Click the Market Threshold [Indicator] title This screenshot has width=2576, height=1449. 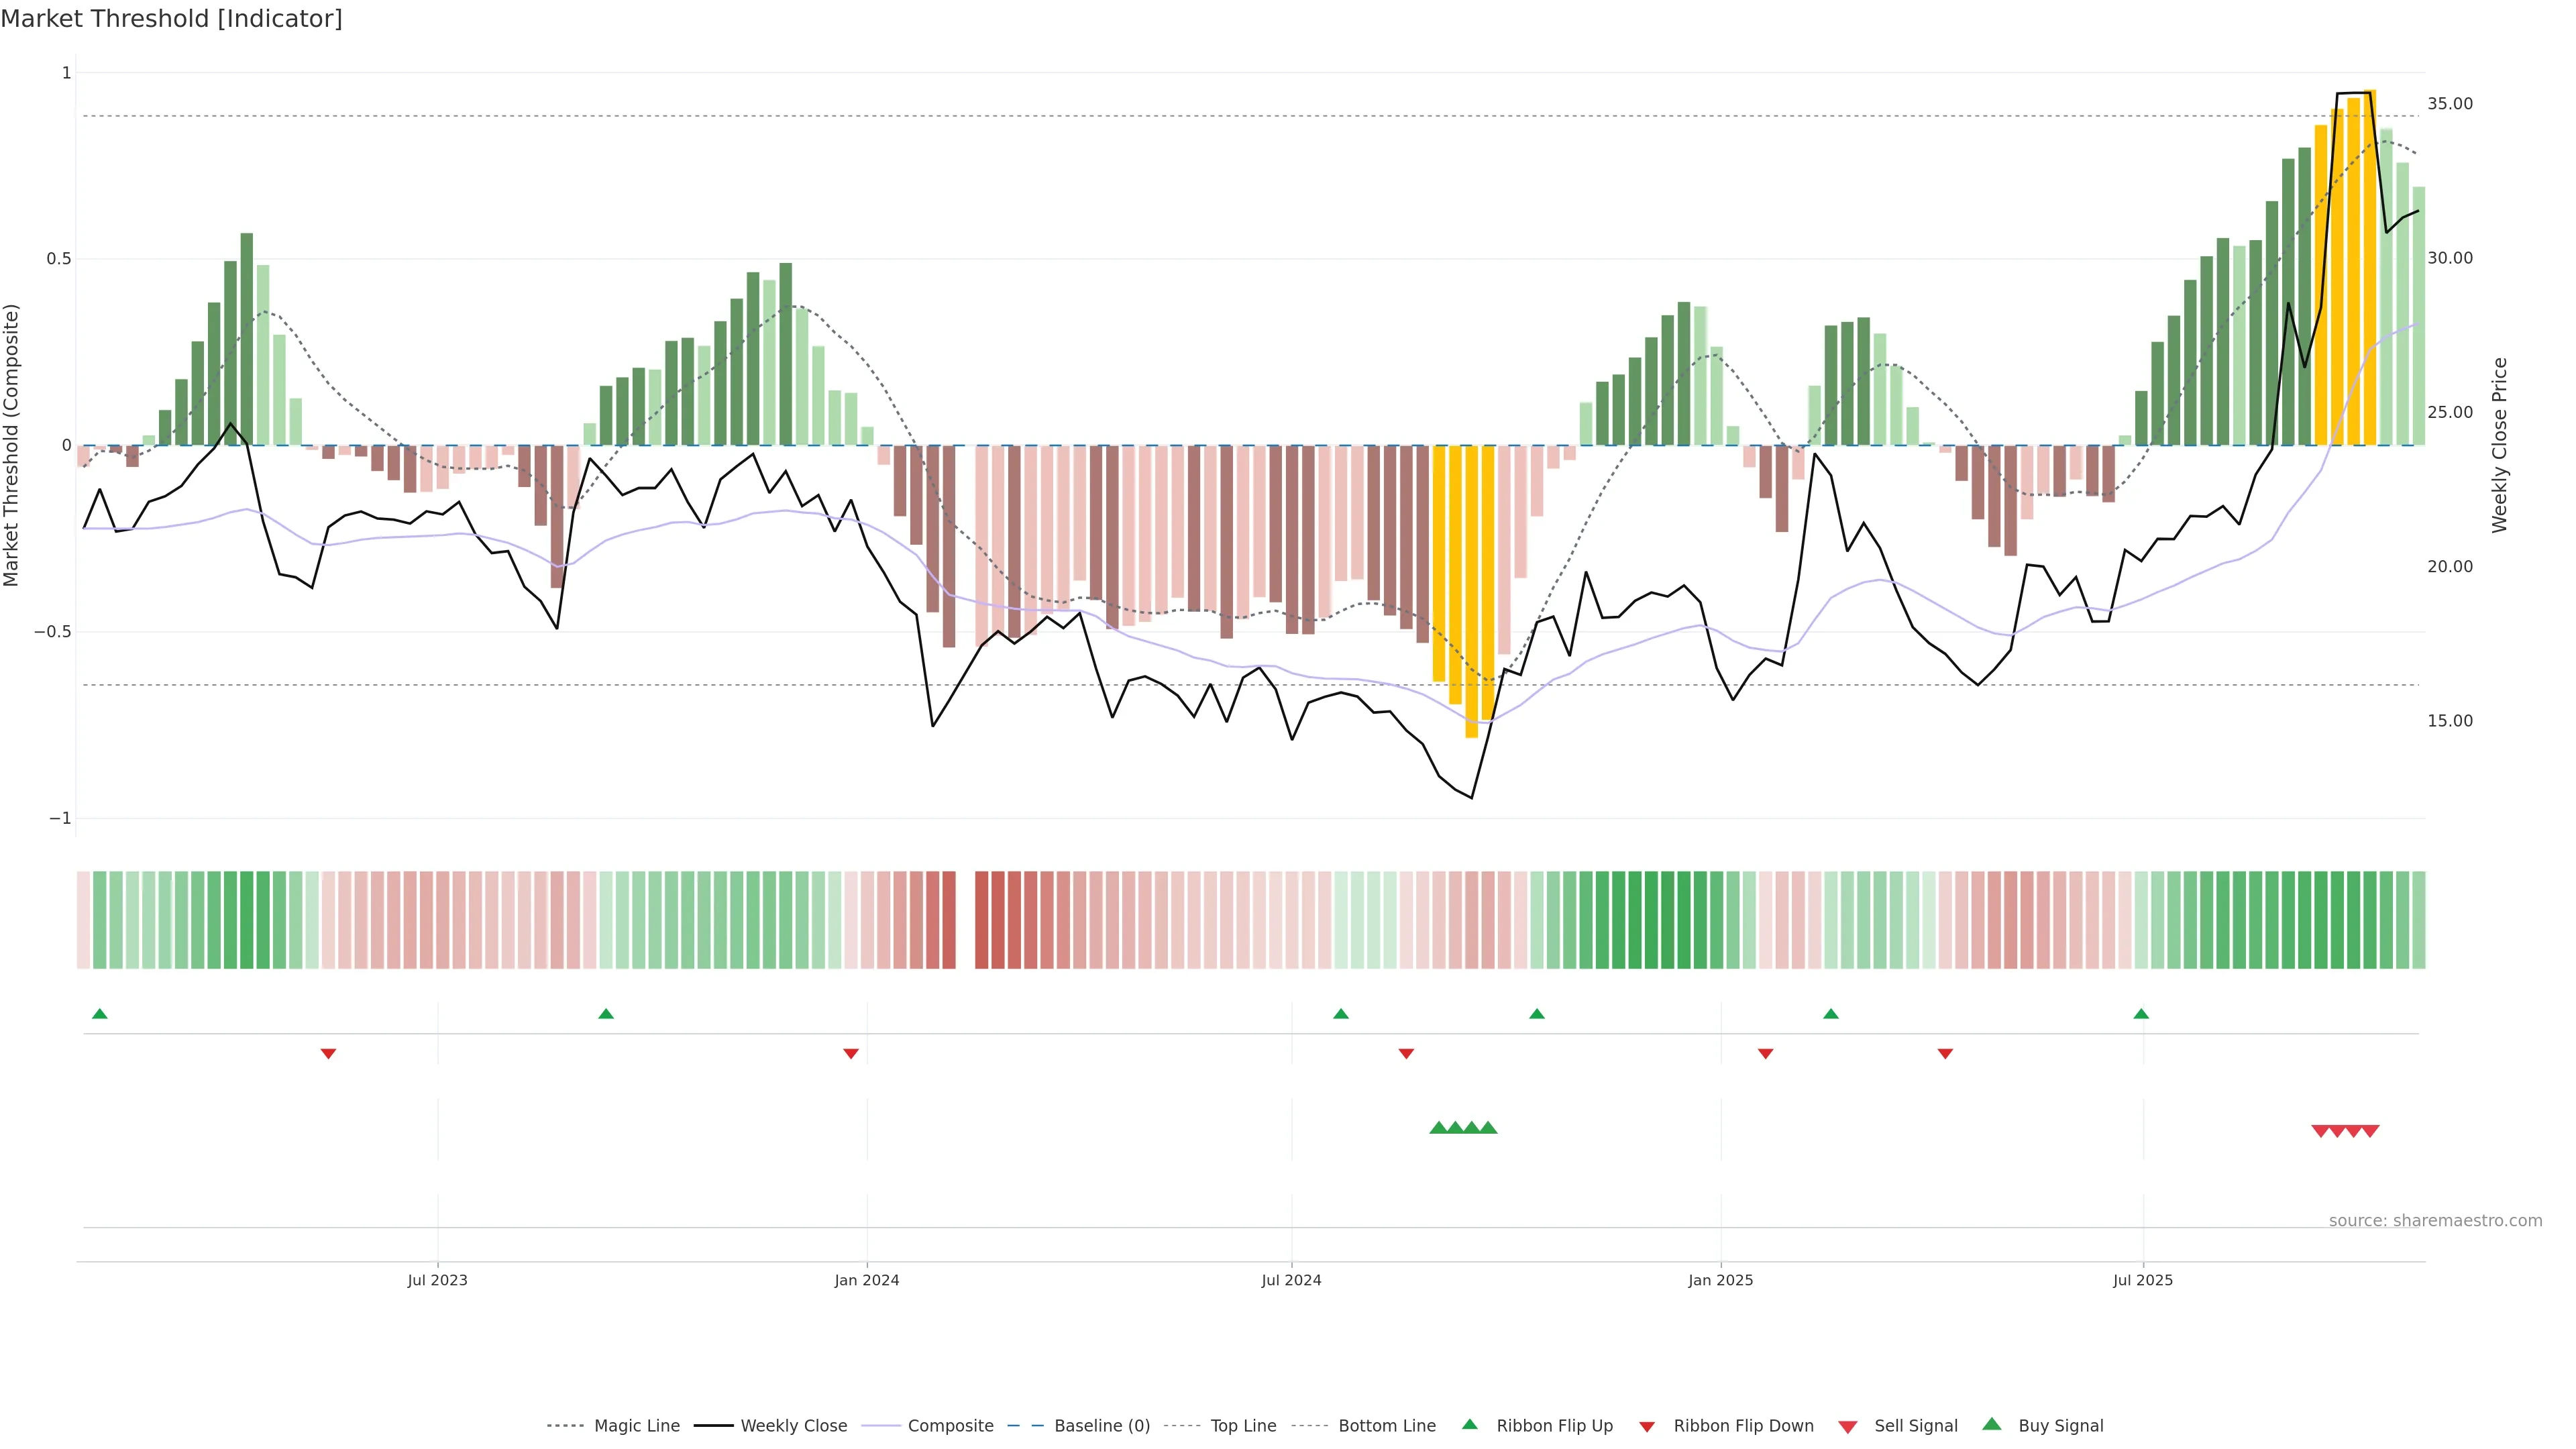tap(171, 19)
